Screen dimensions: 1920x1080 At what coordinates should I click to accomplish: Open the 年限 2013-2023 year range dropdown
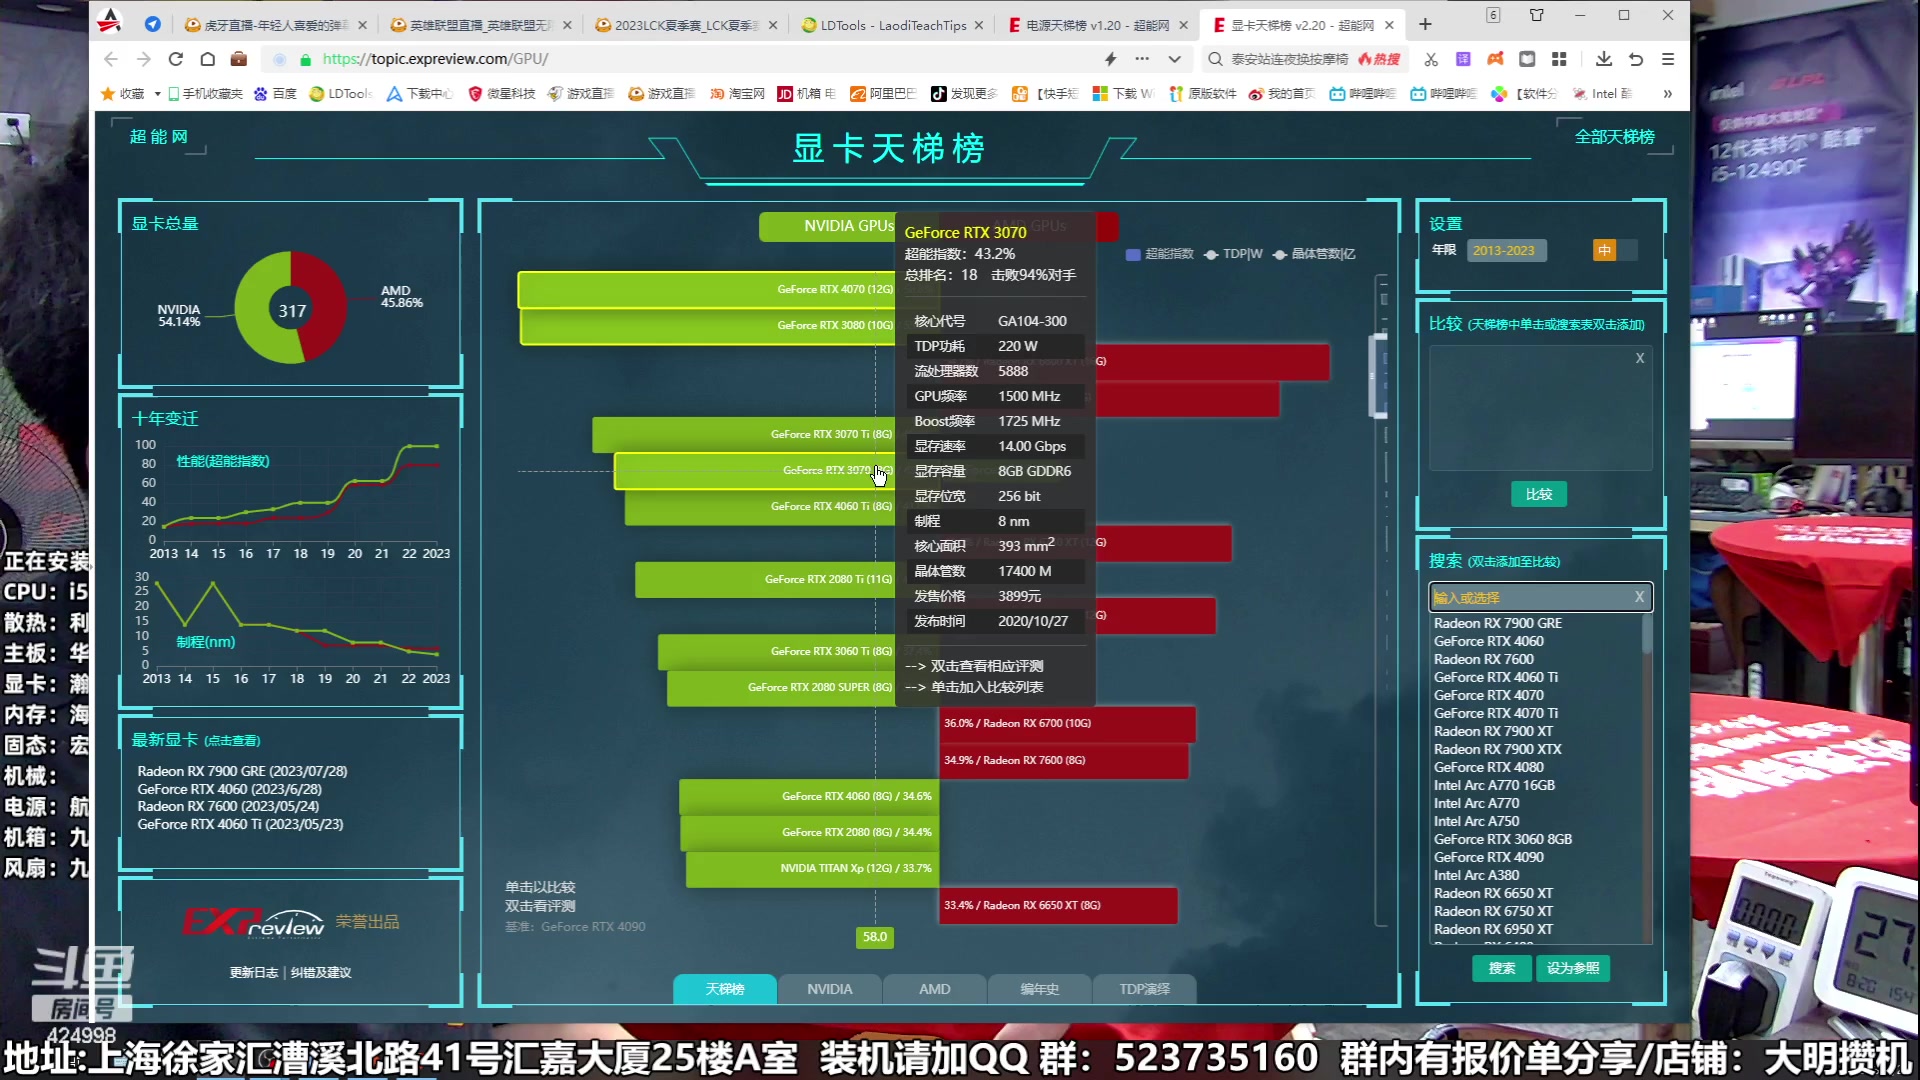coord(1506,250)
